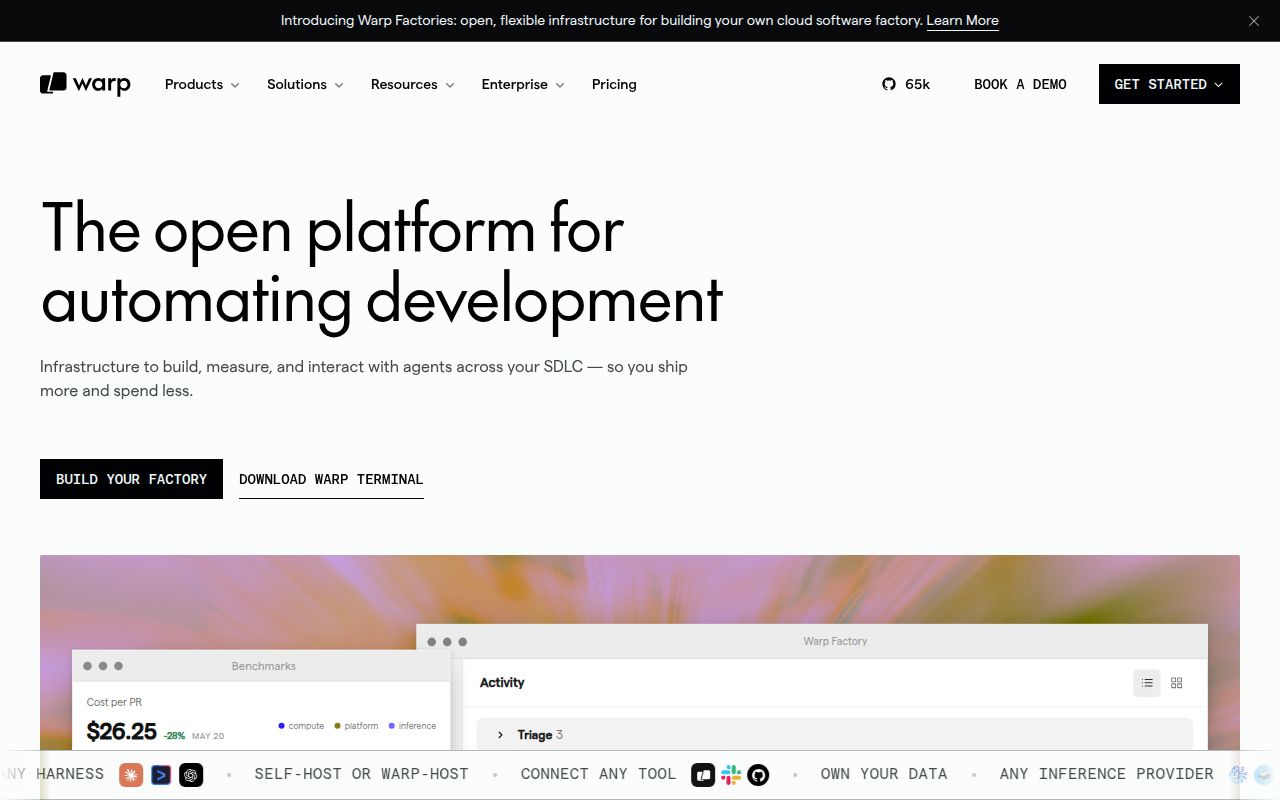Click the inference legend item in Benchmarks
The height and width of the screenshot is (800, 1280).
coord(412,726)
